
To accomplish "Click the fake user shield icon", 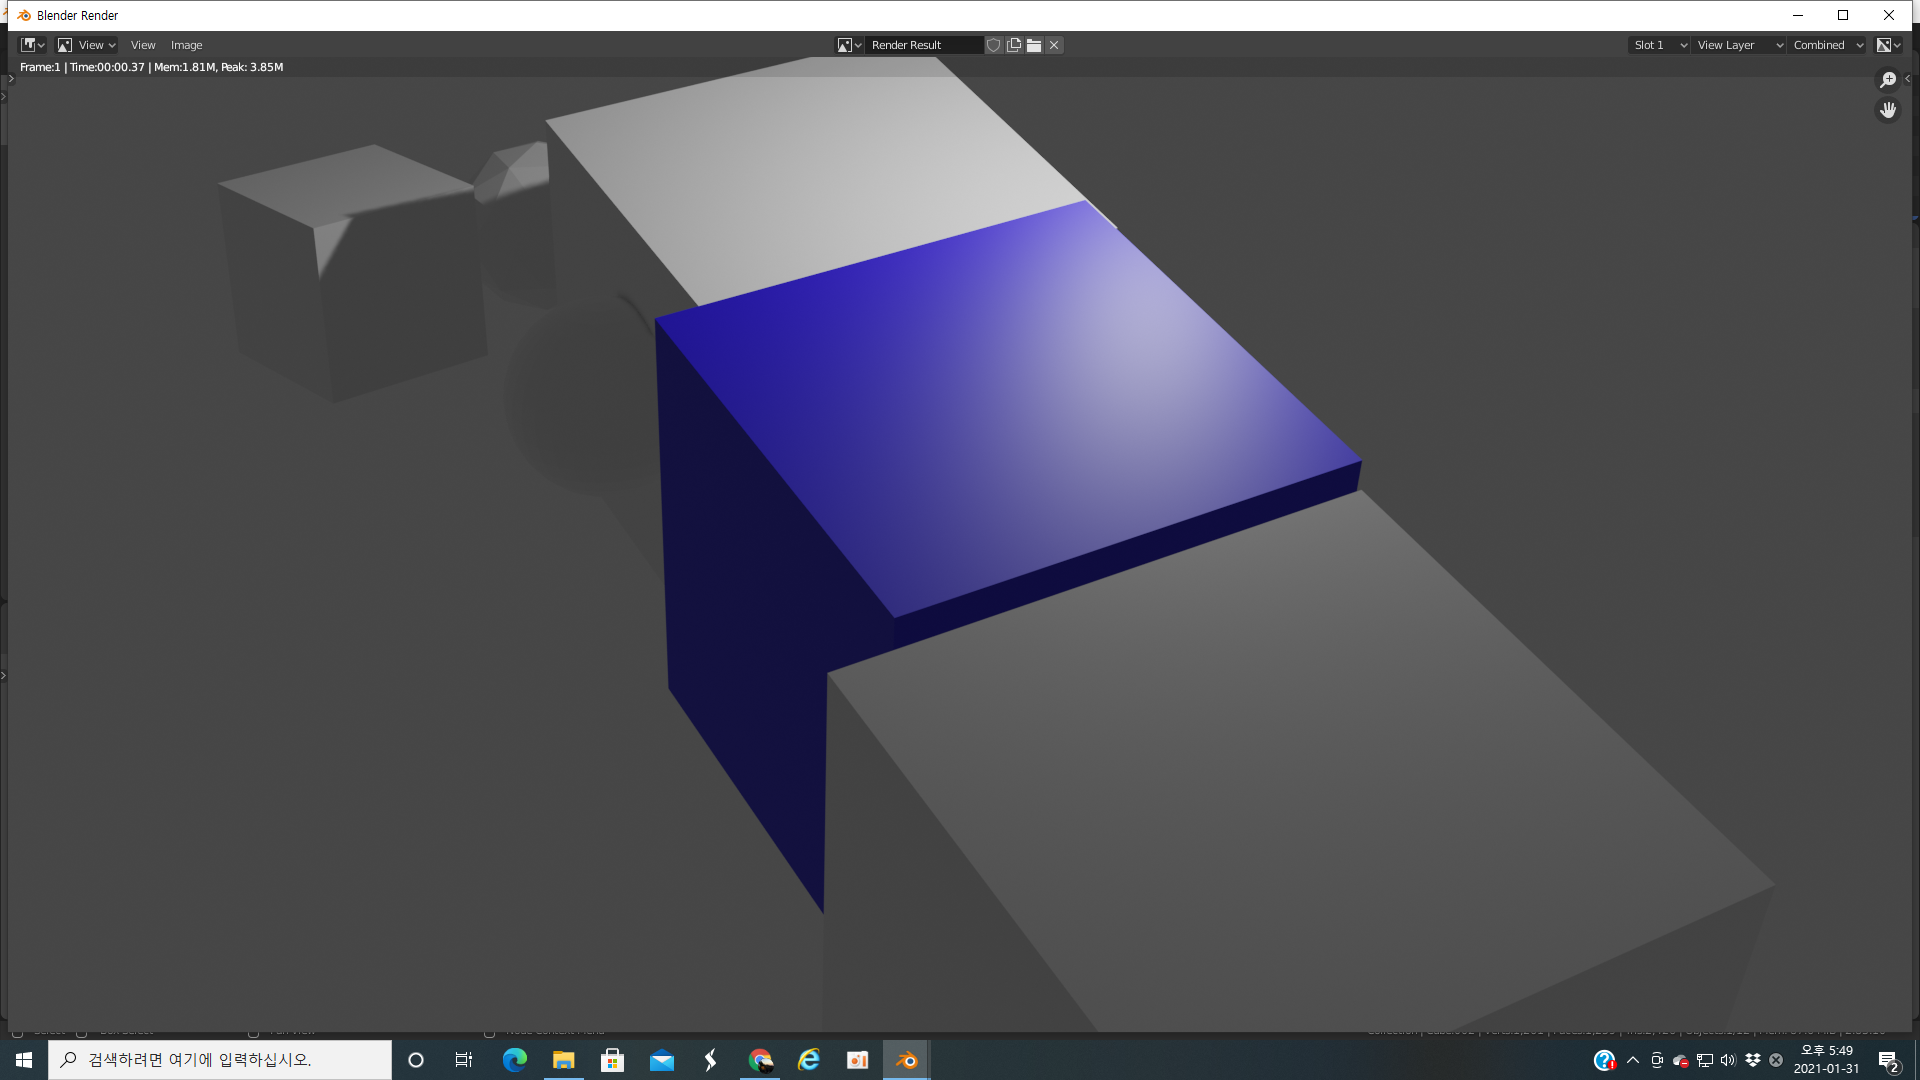I will 993,45.
